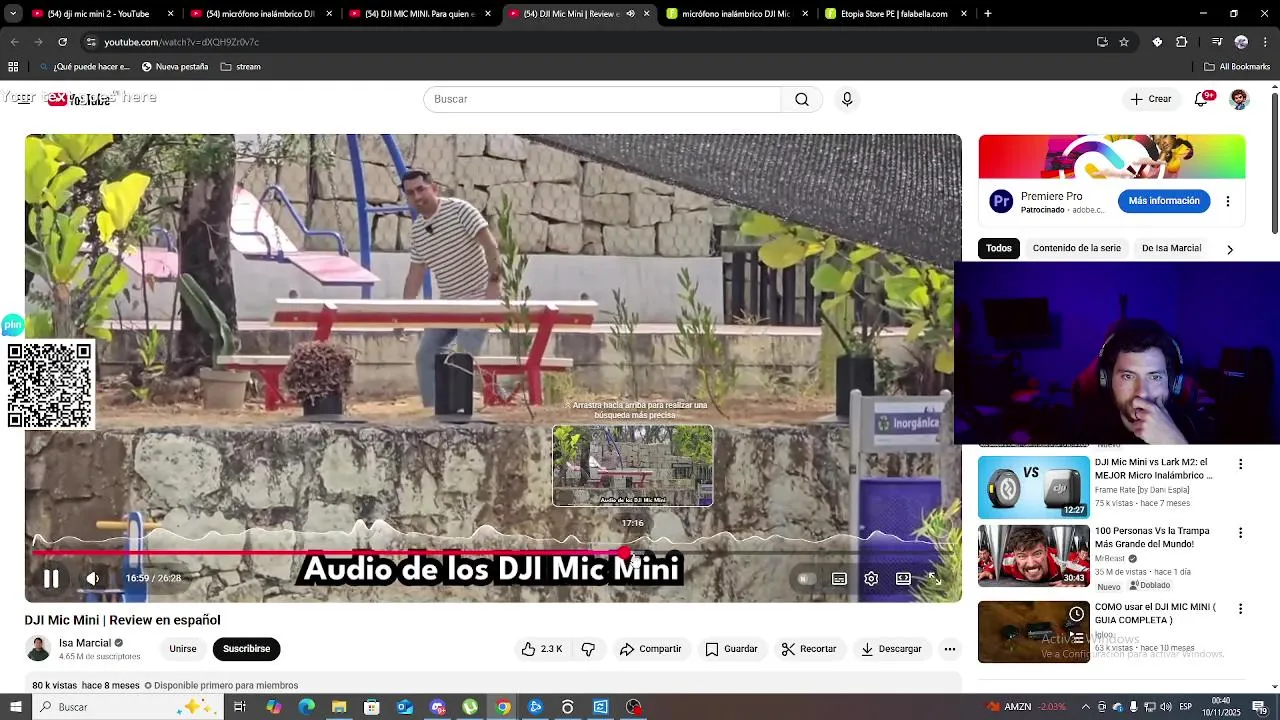Select the Todos filter chip
The width and height of the screenshot is (1280, 720).
999,248
